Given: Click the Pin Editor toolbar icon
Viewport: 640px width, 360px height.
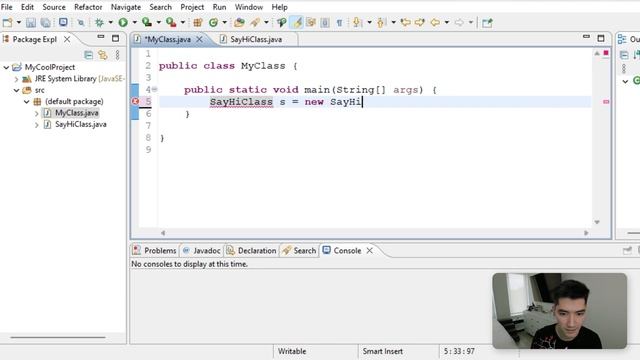Looking at the screenshot, I should [487, 23].
